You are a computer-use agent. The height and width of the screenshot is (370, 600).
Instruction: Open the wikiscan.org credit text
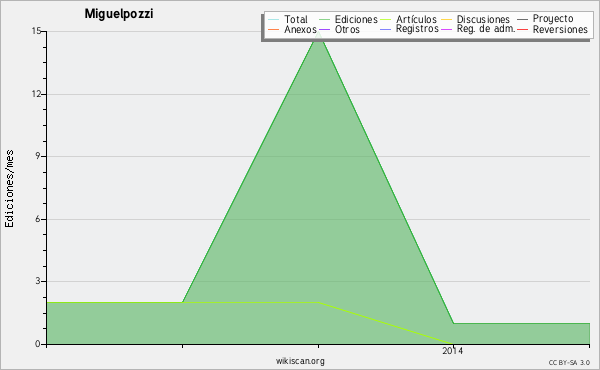point(300,361)
